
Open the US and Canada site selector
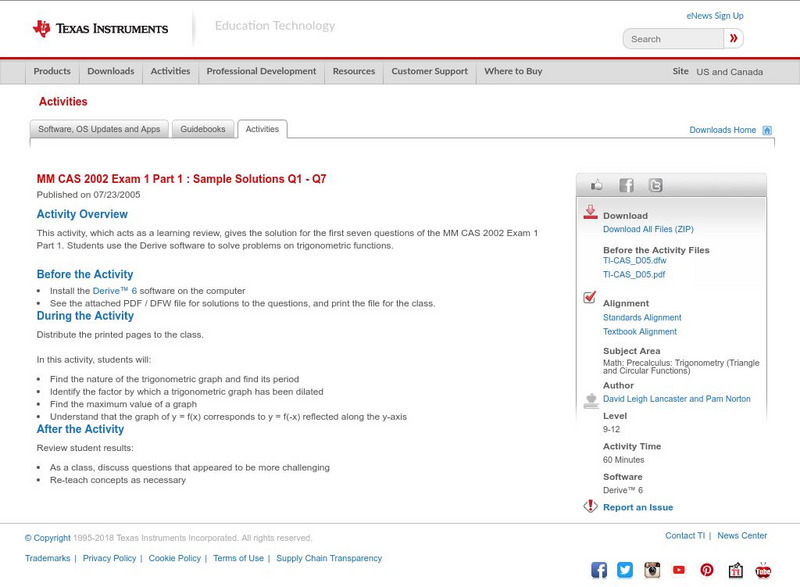tap(730, 72)
